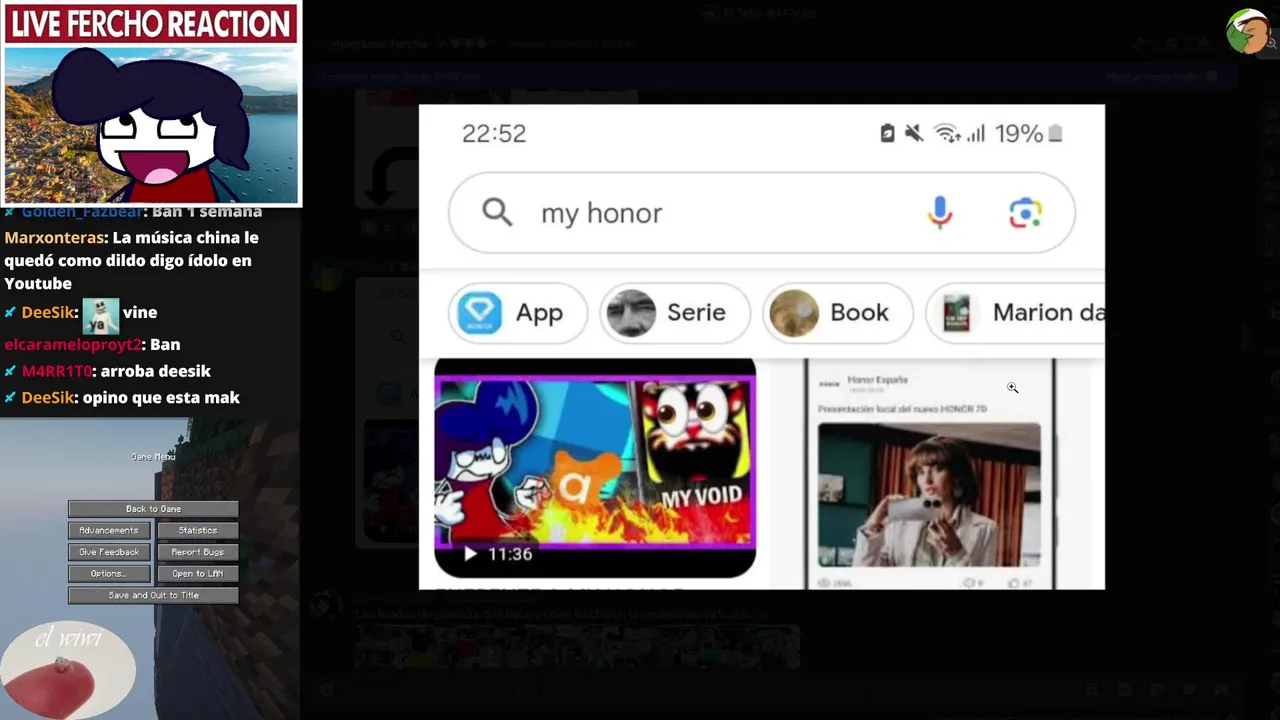Image resolution: width=1280 pixels, height=720 pixels.
Task: Tap the magnifier icon in search bar
Action: [x=497, y=212]
